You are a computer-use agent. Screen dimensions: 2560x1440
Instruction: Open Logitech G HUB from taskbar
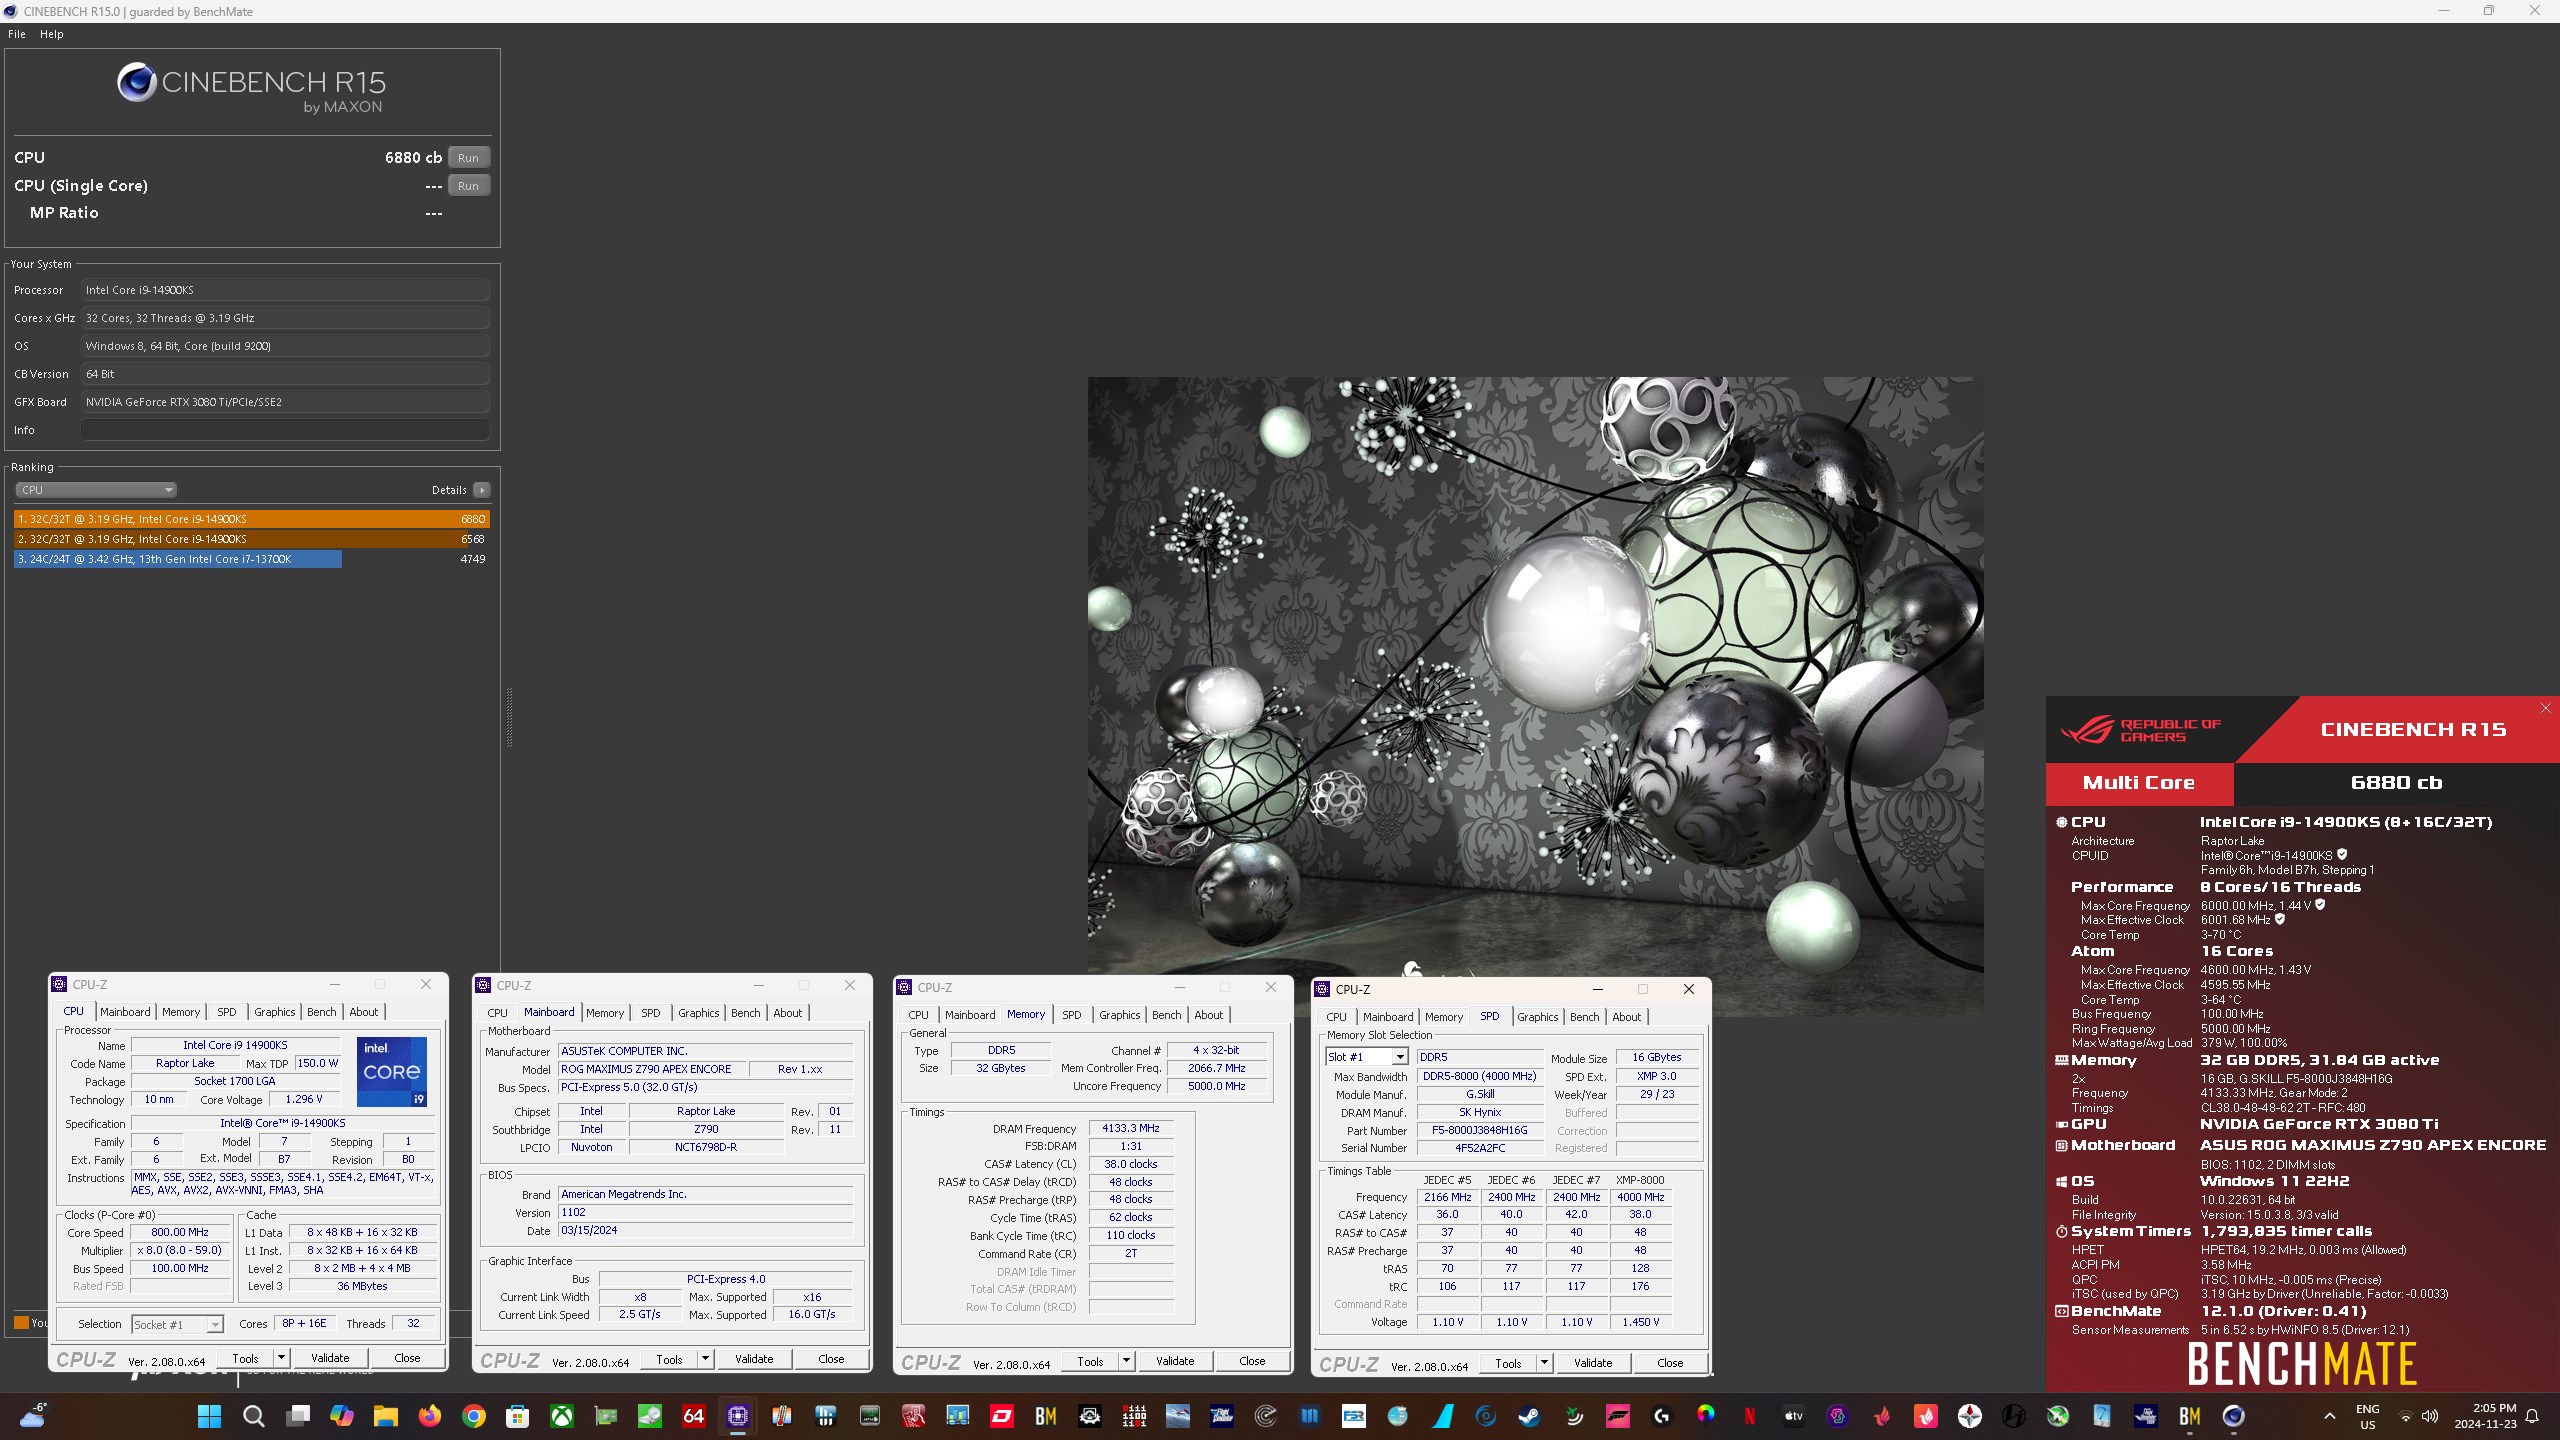coord(1661,1416)
